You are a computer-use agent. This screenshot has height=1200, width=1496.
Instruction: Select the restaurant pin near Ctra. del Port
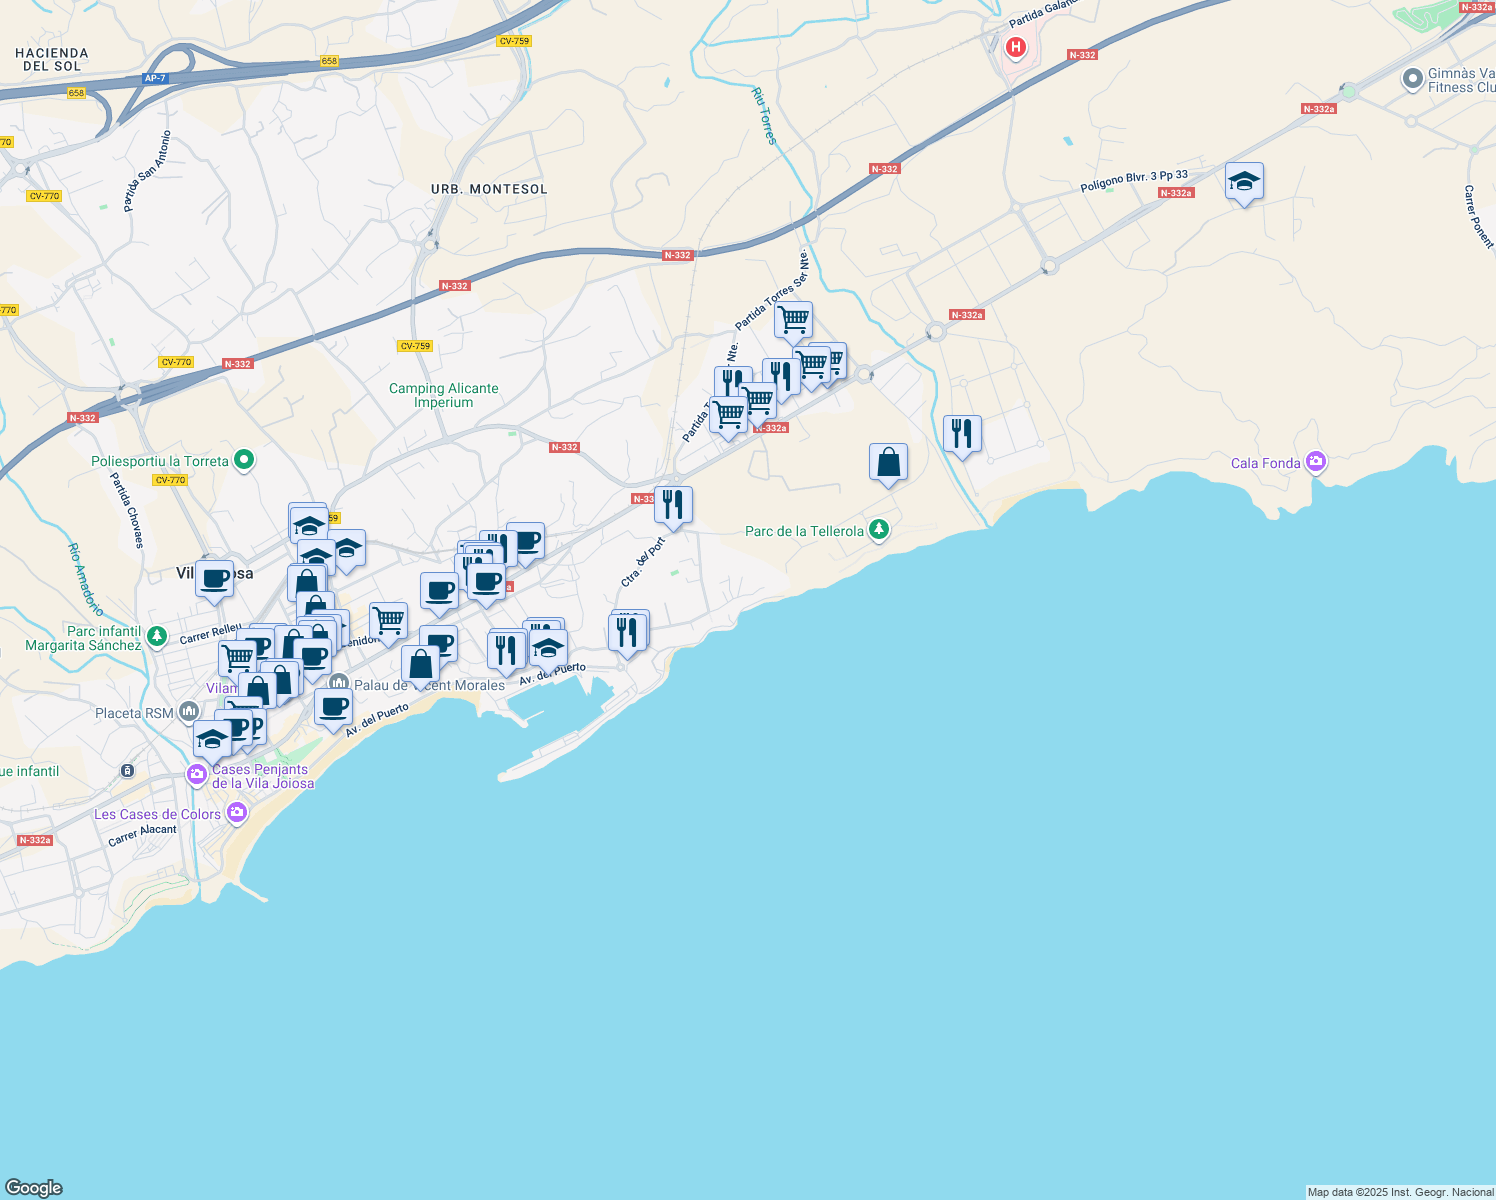coord(672,505)
